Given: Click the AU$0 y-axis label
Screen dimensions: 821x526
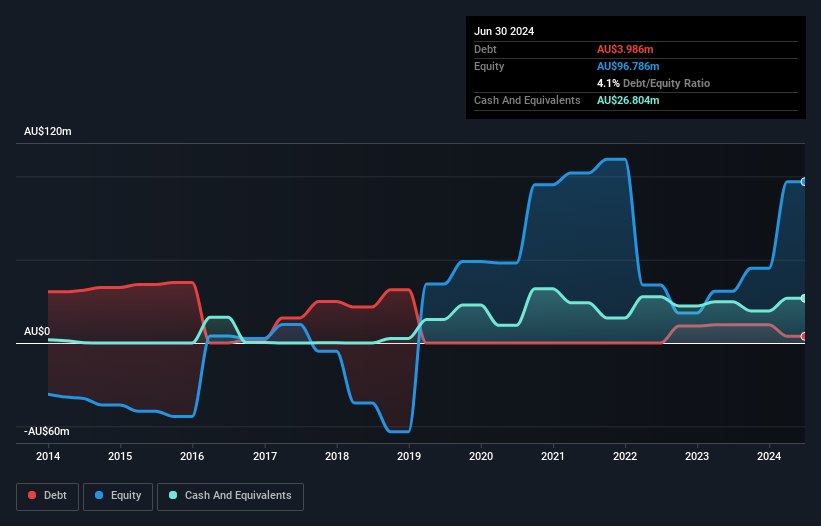Looking at the screenshot, I should [37, 331].
